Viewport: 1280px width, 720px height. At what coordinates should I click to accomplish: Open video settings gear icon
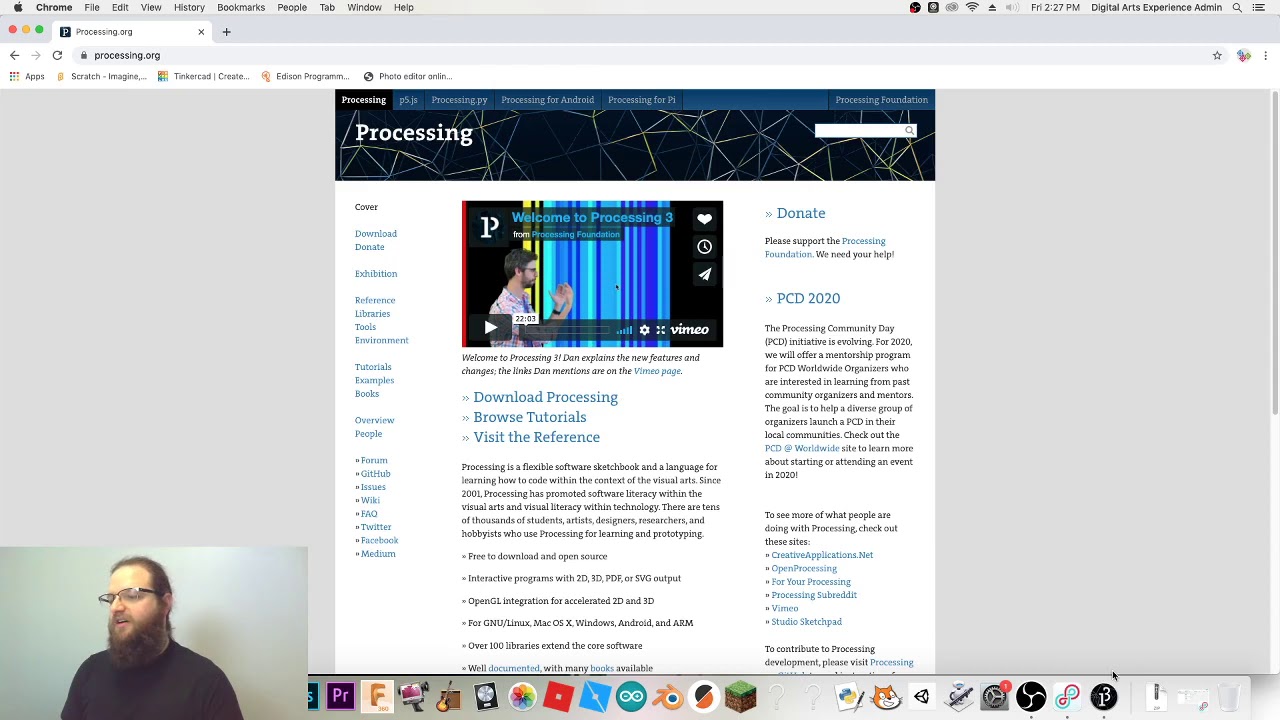[644, 330]
